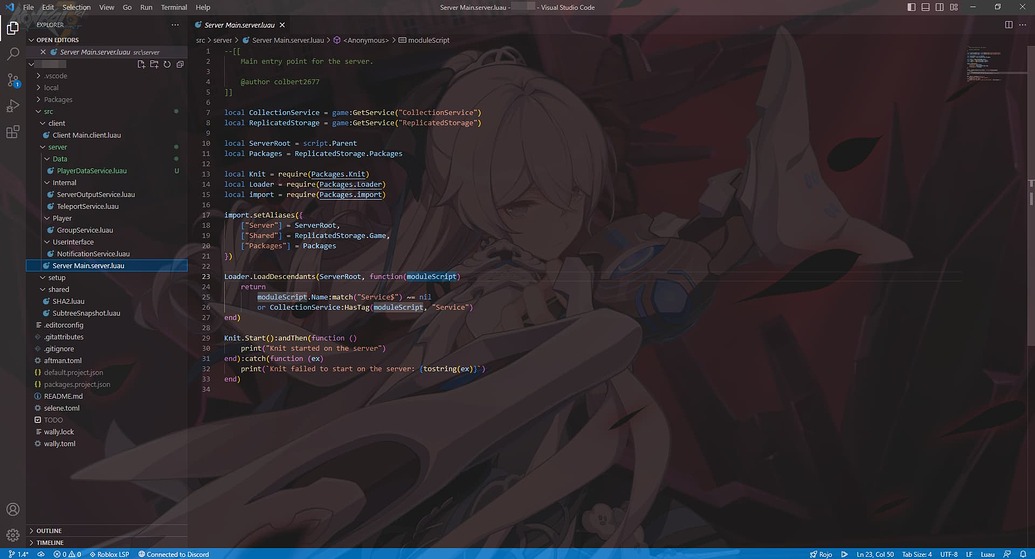Click the LF end-of-line indicator
The width and height of the screenshot is (1035, 559).
(969, 554)
